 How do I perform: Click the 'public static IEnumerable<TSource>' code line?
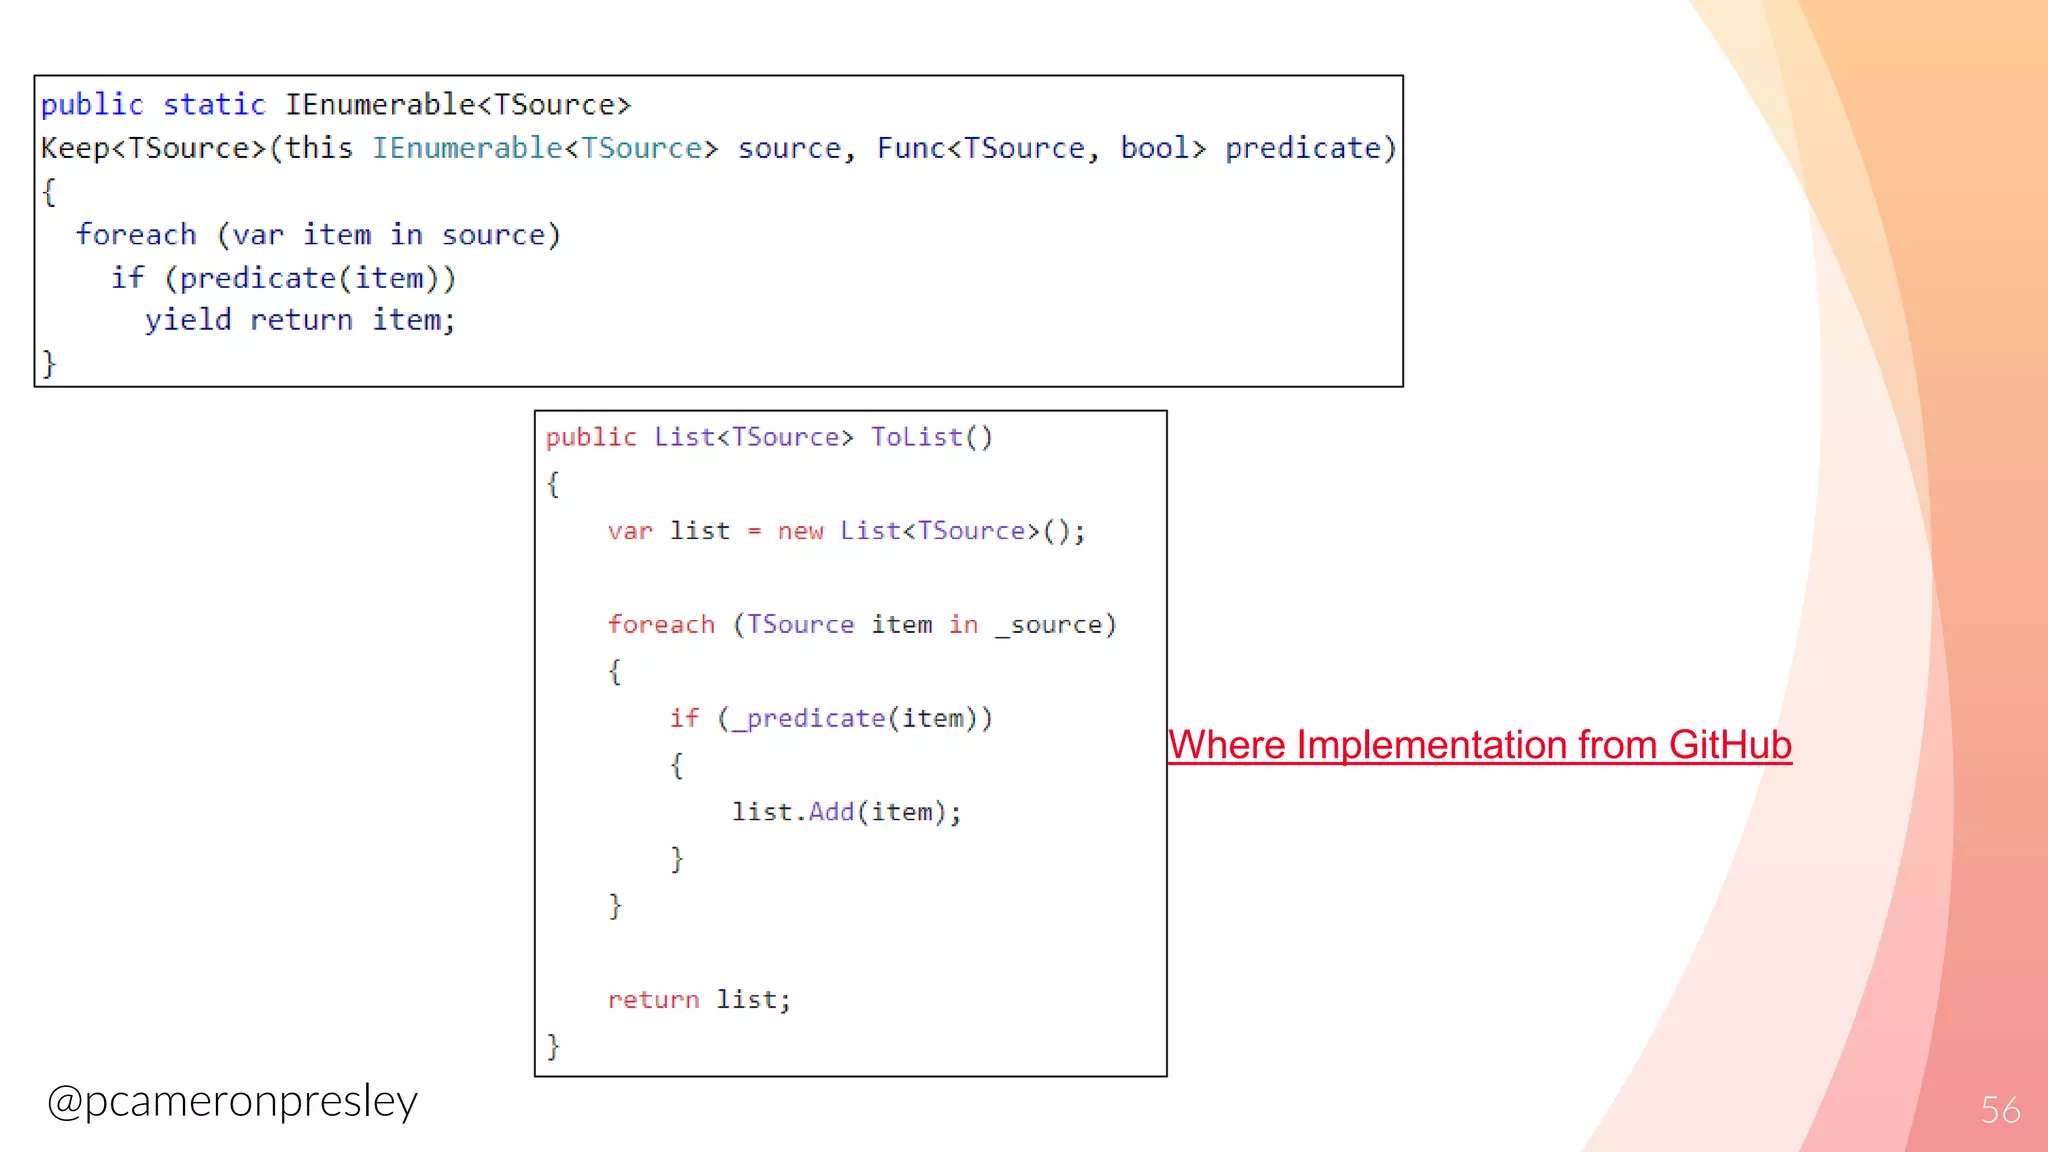pyautogui.click(x=336, y=104)
